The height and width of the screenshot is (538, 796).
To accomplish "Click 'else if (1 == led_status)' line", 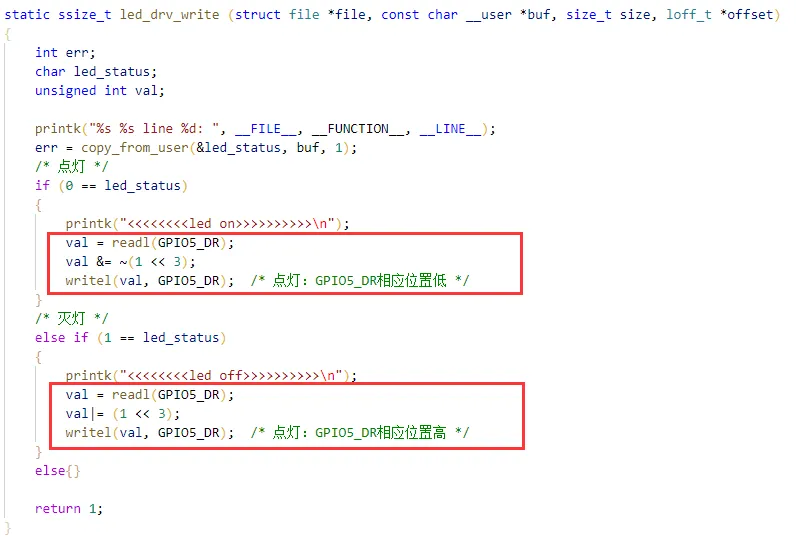I will point(130,338).
